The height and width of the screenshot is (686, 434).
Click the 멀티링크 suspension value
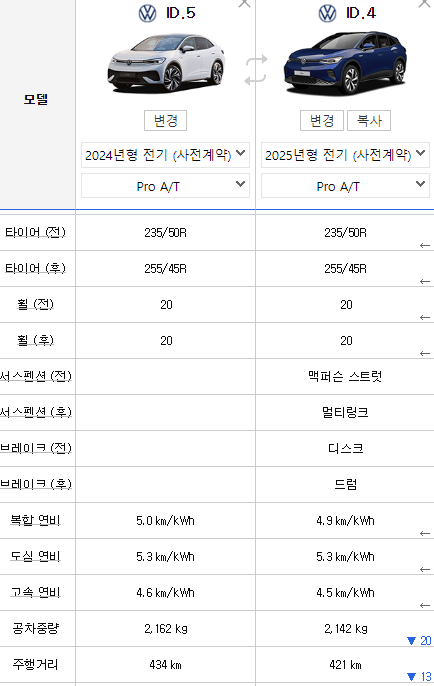click(345, 412)
